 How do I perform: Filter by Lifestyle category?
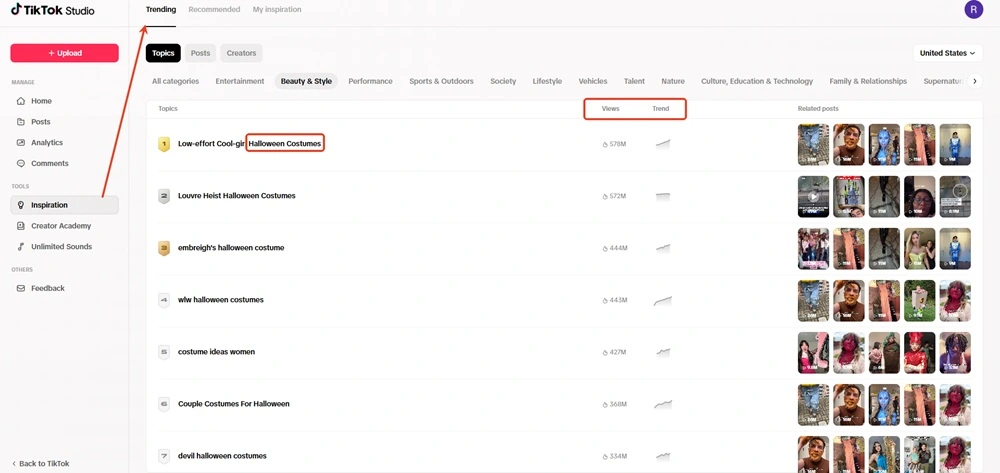(x=547, y=81)
